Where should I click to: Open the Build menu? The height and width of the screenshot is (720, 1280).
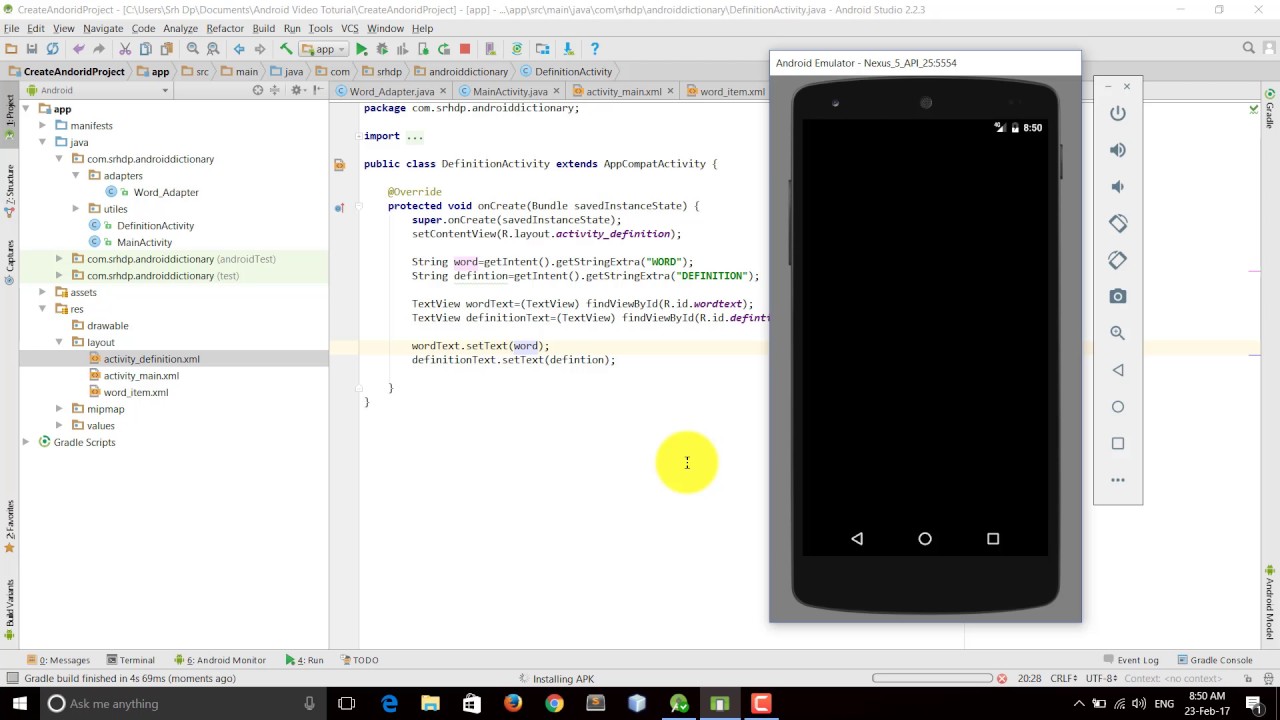263,28
